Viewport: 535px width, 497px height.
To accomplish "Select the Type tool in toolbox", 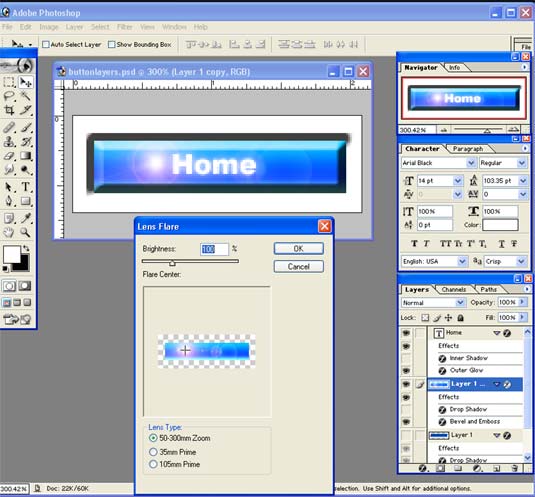I will (x=26, y=187).
